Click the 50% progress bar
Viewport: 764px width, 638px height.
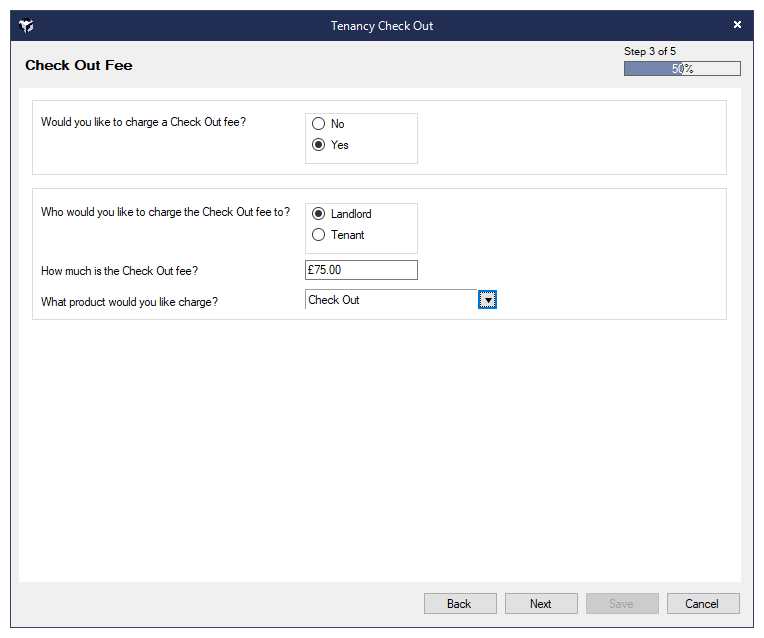[x=682, y=69]
